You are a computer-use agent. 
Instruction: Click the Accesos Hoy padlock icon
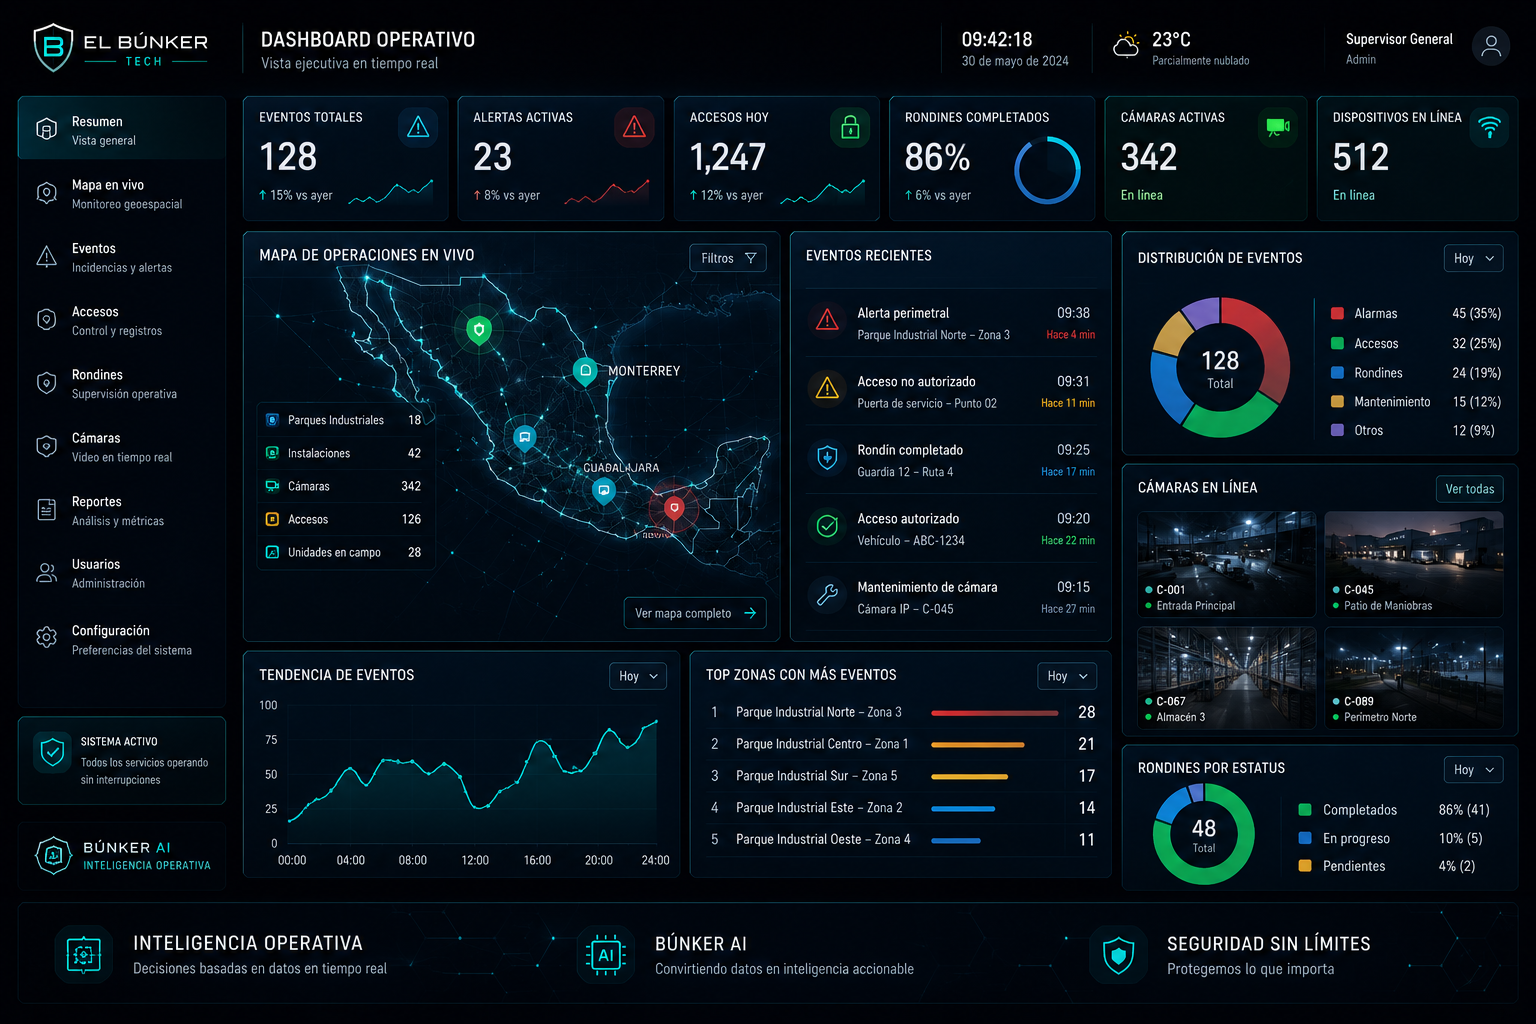[x=850, y=127]
